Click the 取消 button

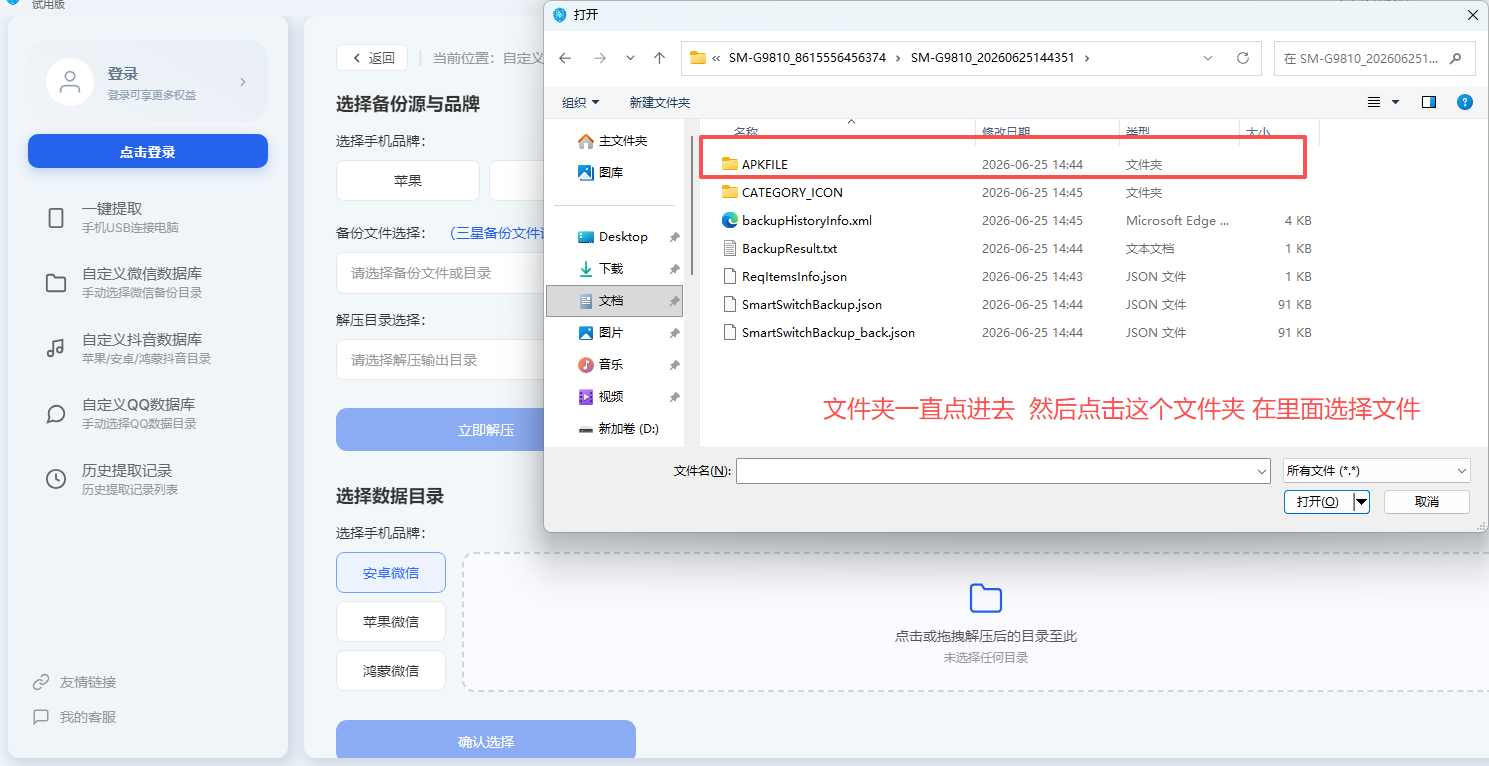tap(1427, 502)
